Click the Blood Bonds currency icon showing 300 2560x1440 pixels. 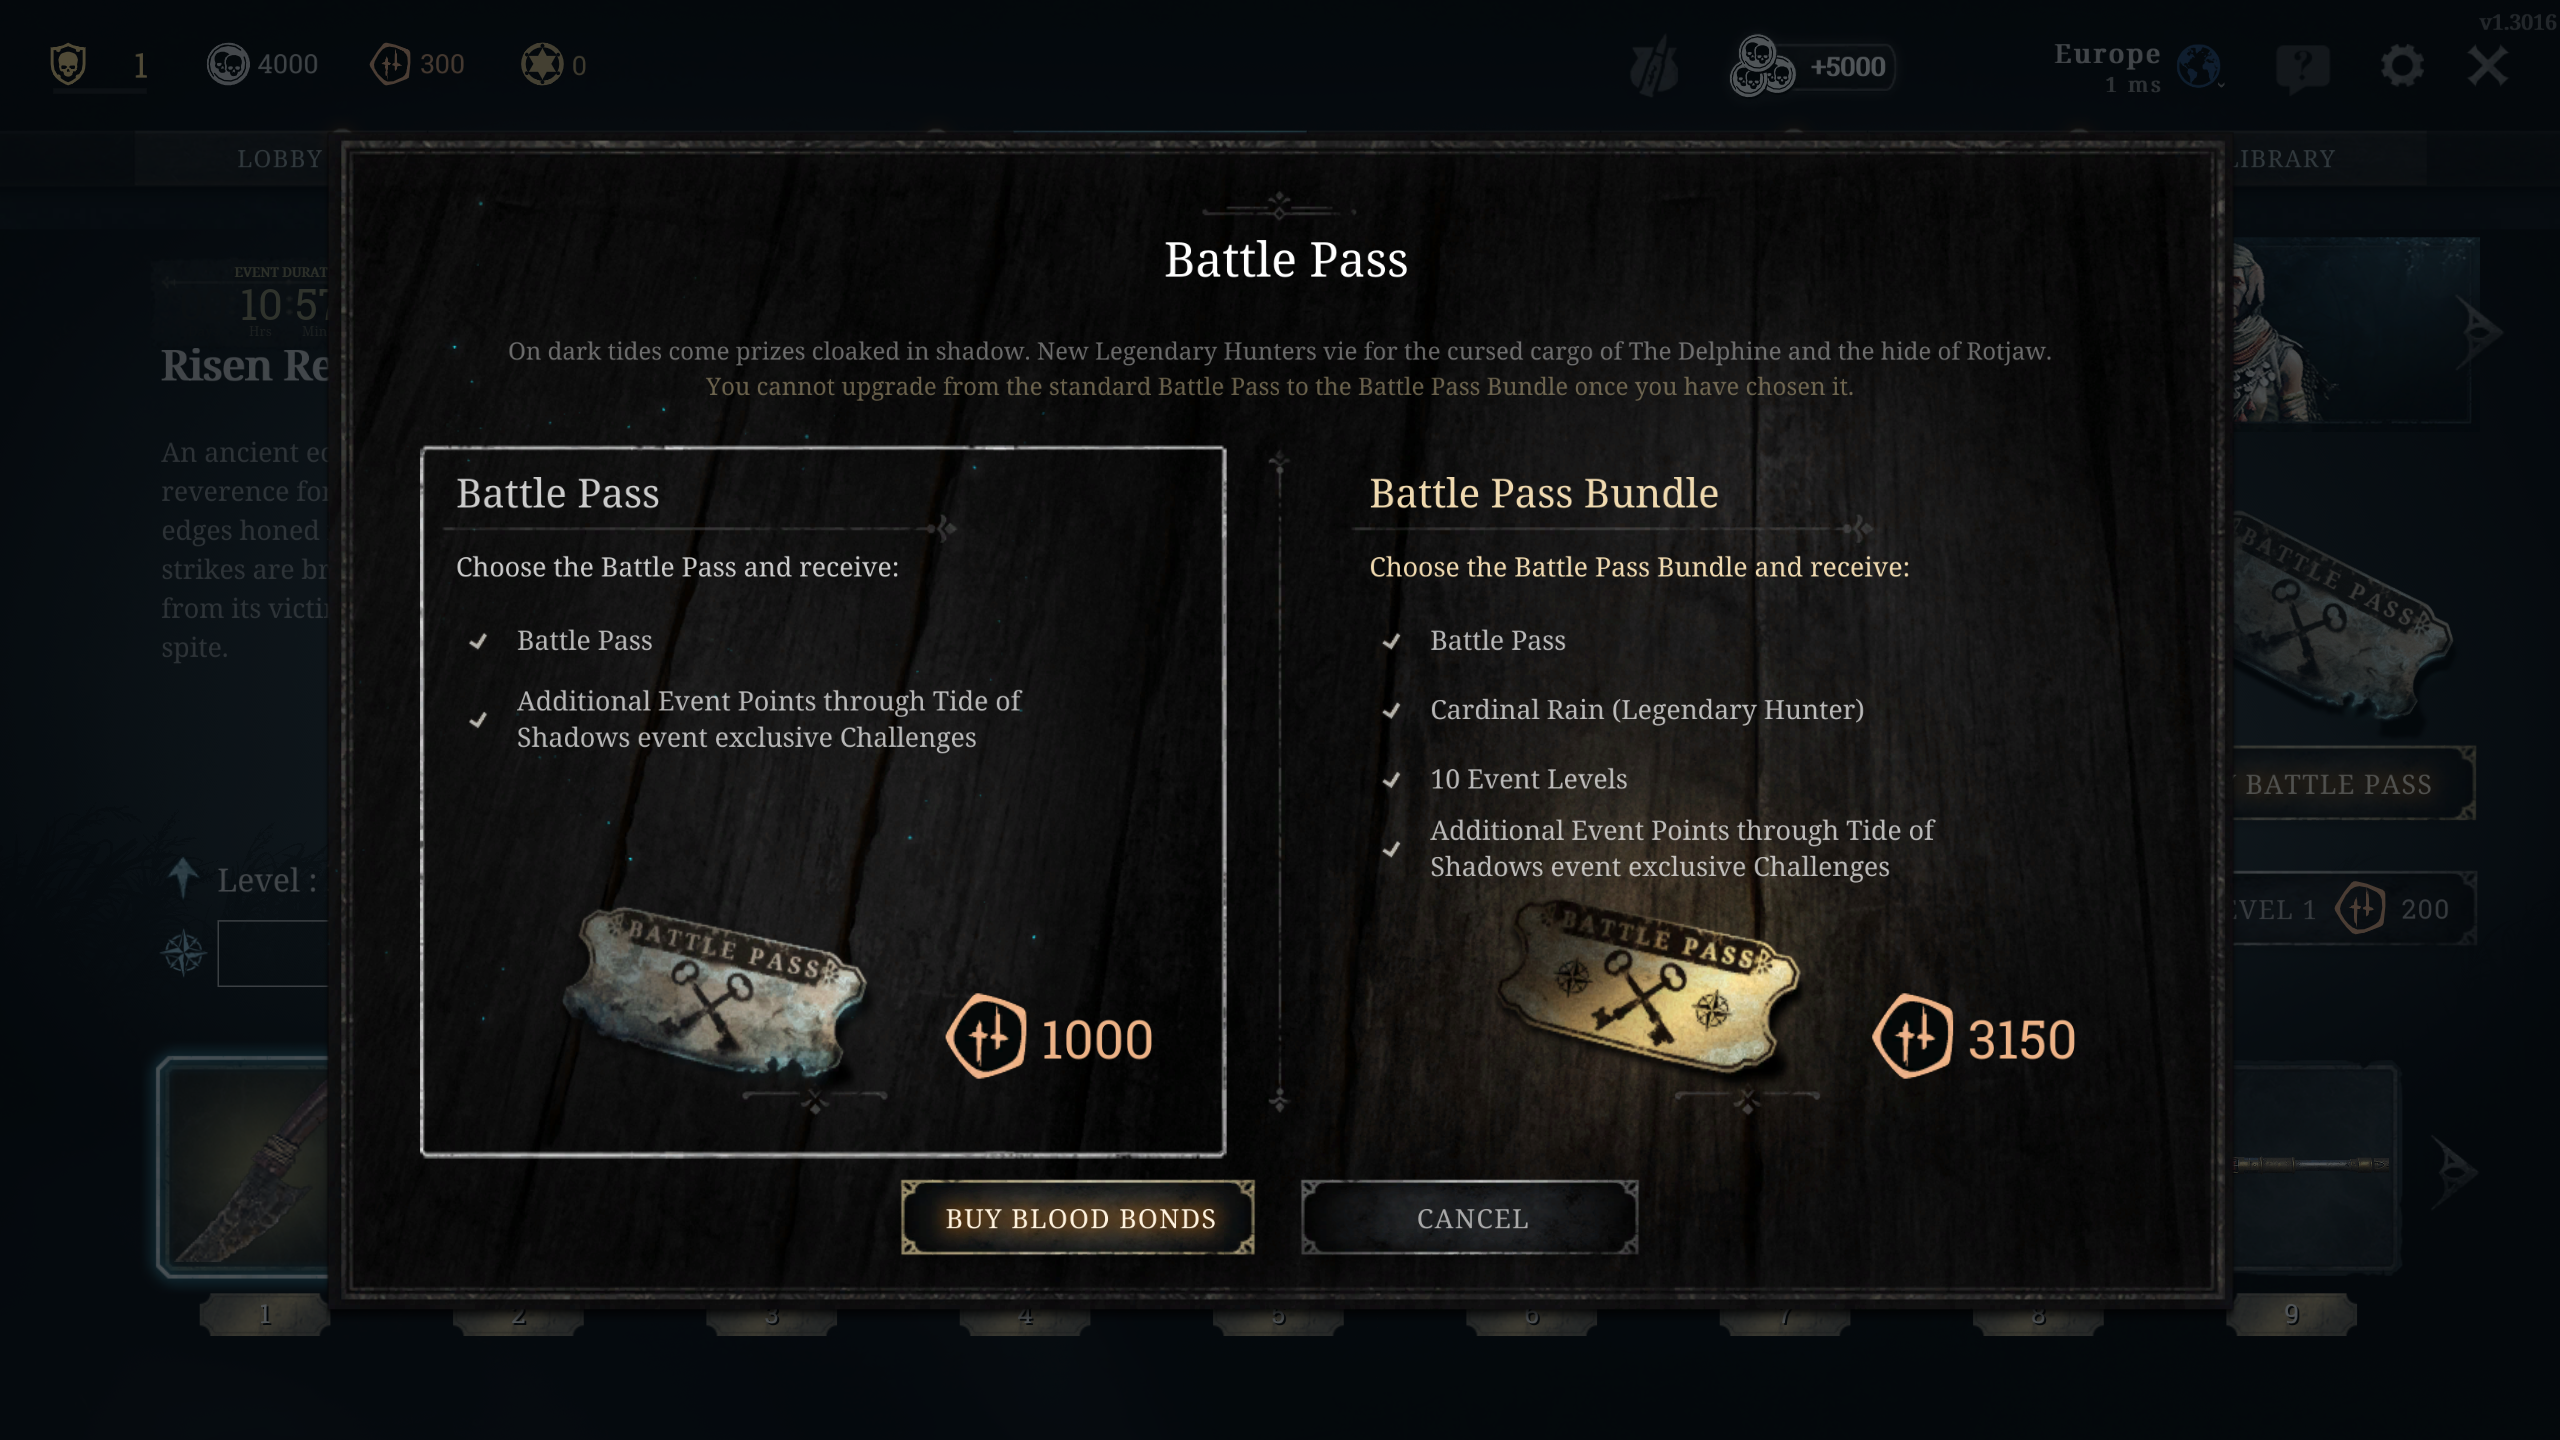click(390, 65)
